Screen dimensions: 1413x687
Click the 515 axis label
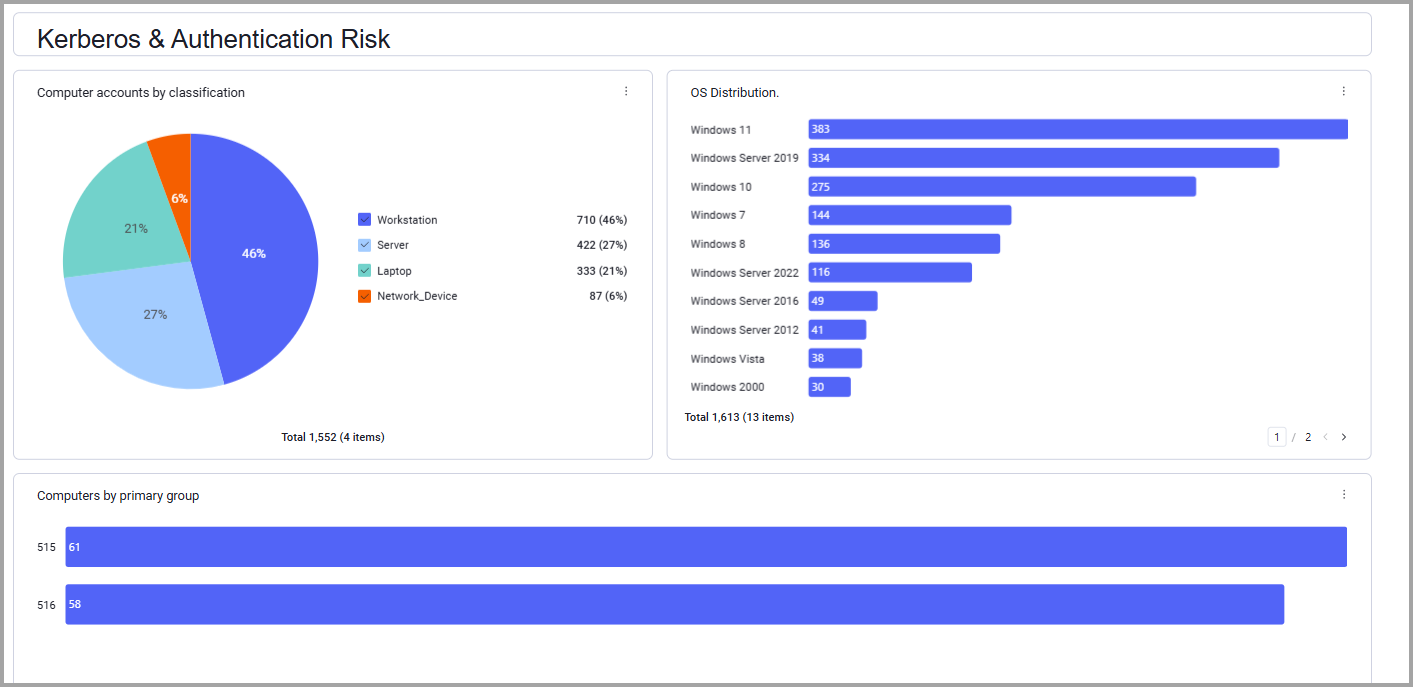(x=46, y=548)
